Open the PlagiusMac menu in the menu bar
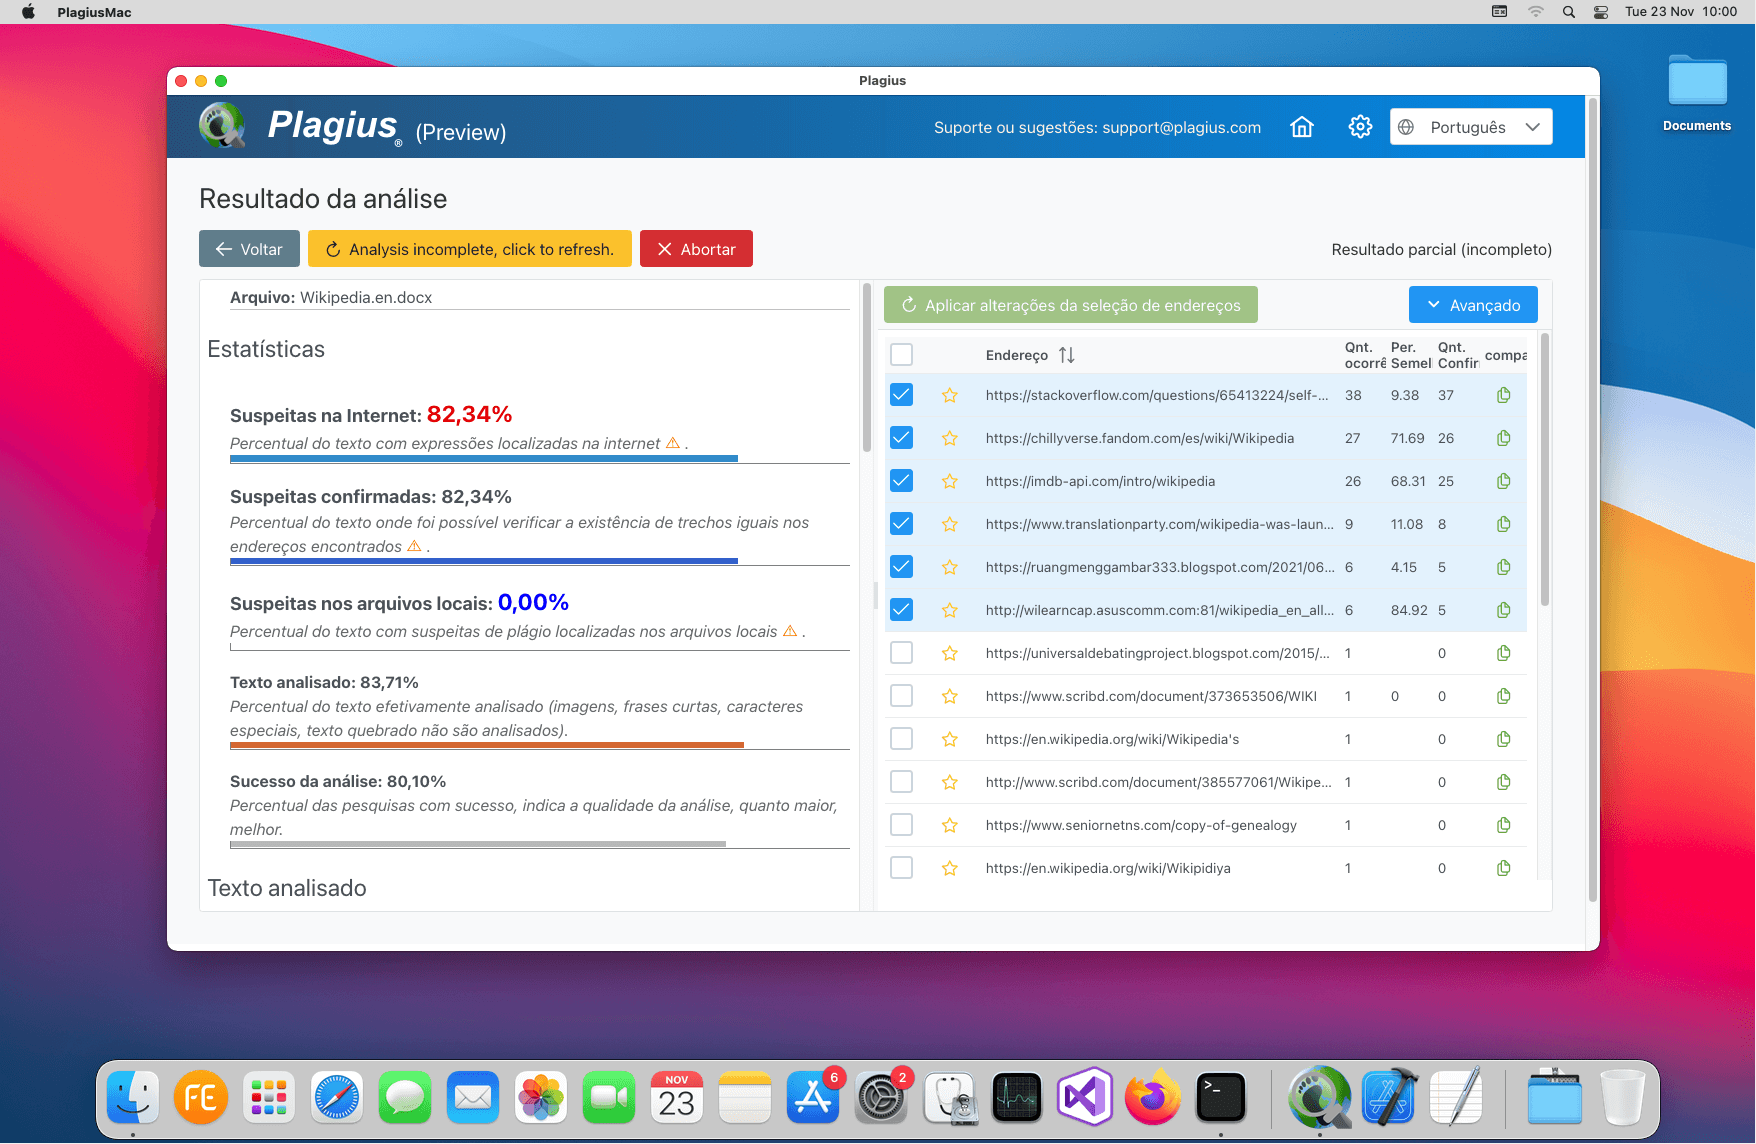Viewport: 1756px width, 1144px height. [x=93, y=12]
